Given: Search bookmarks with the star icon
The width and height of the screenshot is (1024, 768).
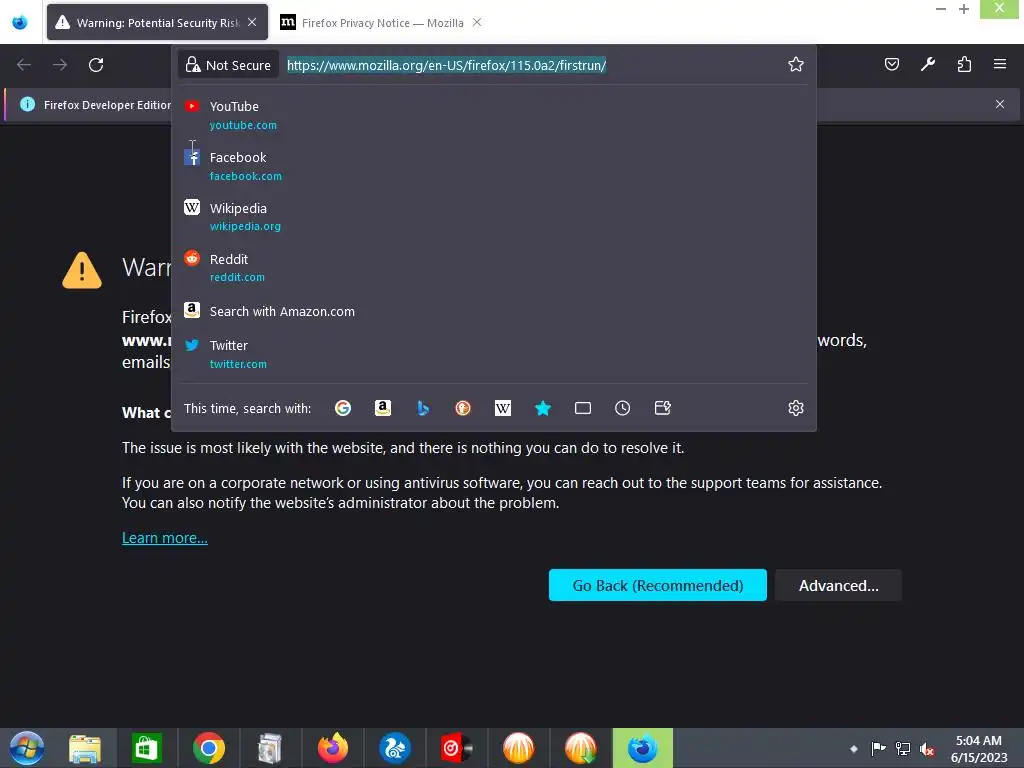Looking at the screenshot, I should pos(543,408).
